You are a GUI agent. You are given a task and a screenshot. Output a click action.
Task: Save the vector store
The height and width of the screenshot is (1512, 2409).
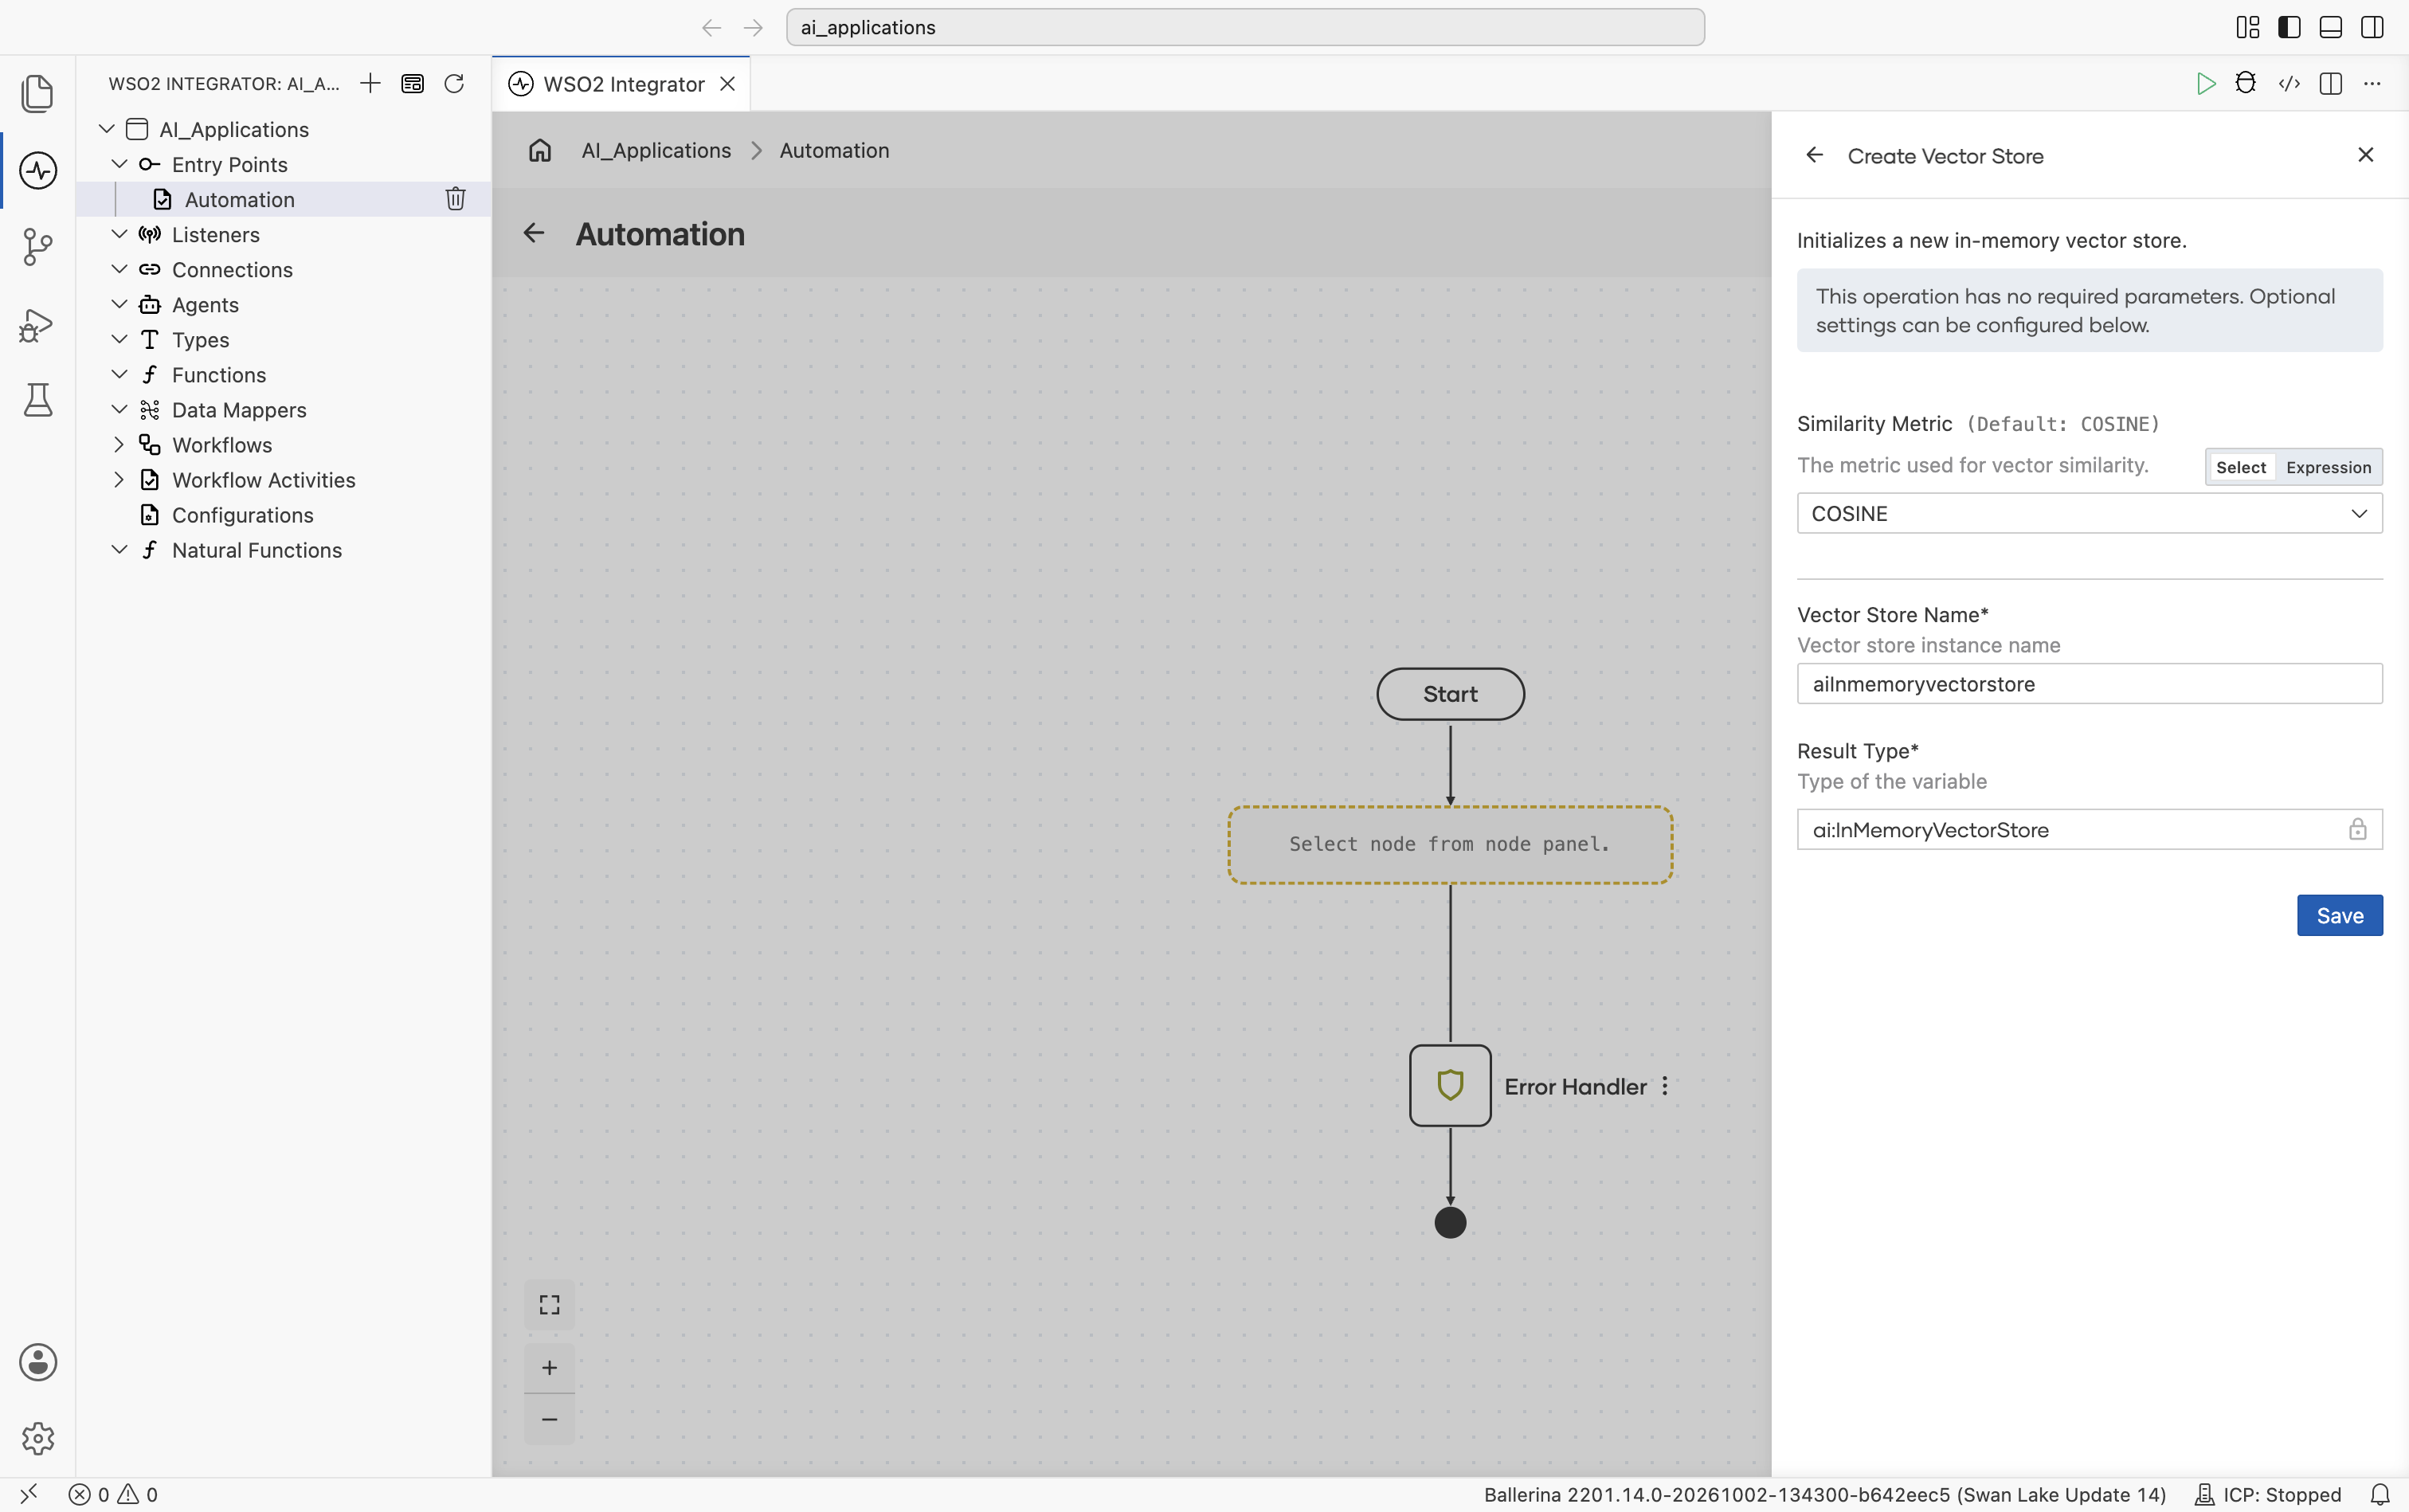coord(2339,915)
